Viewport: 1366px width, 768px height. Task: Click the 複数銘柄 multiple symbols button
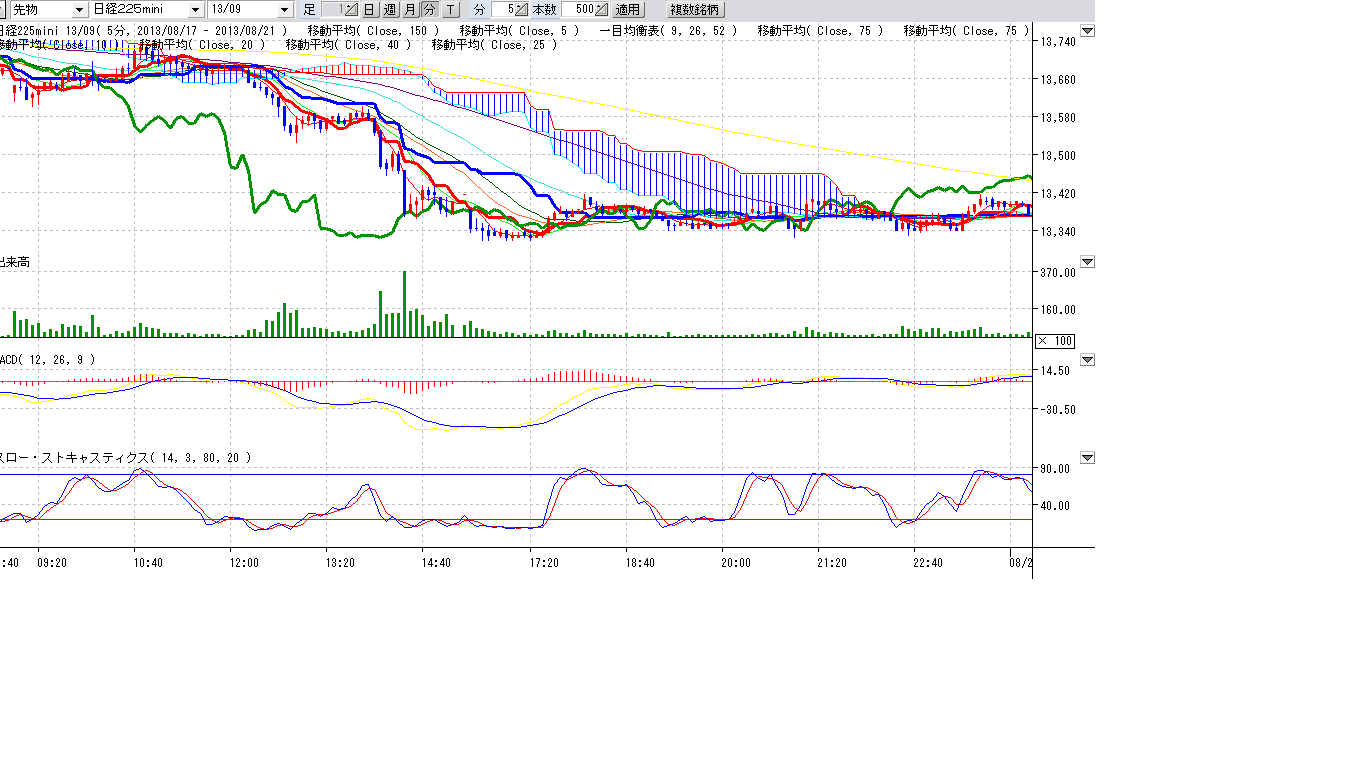[694, 10]
